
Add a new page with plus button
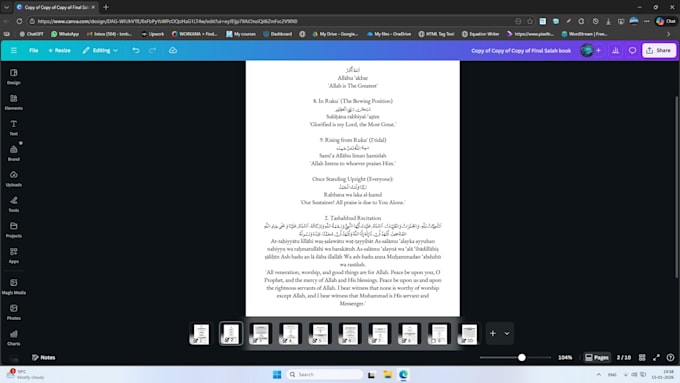pos(493,333)
